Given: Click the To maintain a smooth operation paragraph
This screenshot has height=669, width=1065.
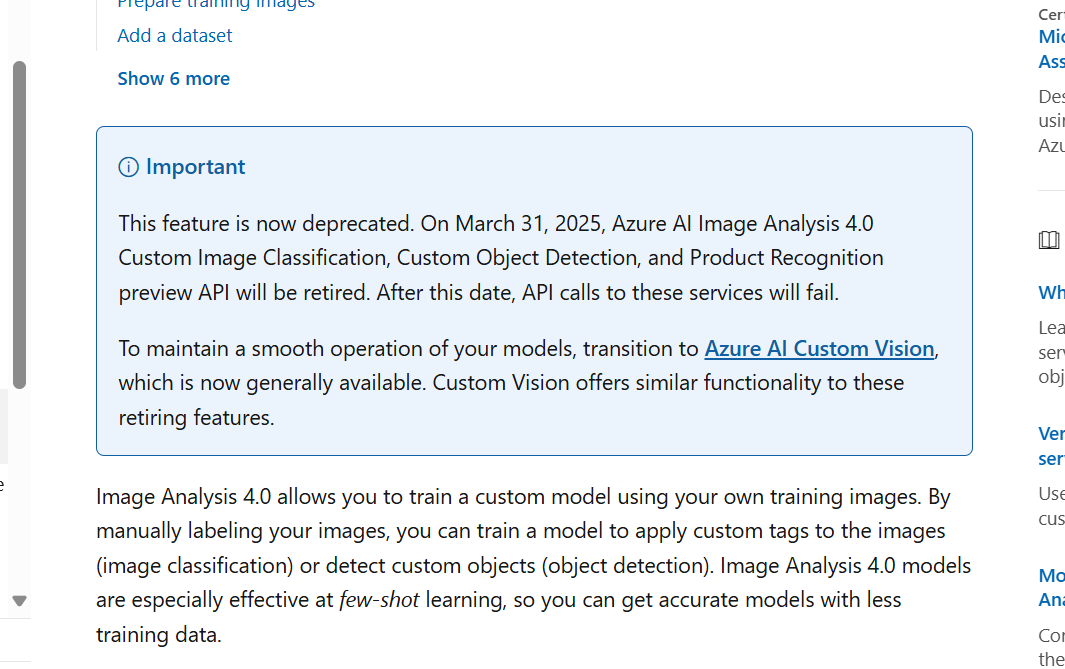Looking at the screenshot, I should click(x=528, y=383).
